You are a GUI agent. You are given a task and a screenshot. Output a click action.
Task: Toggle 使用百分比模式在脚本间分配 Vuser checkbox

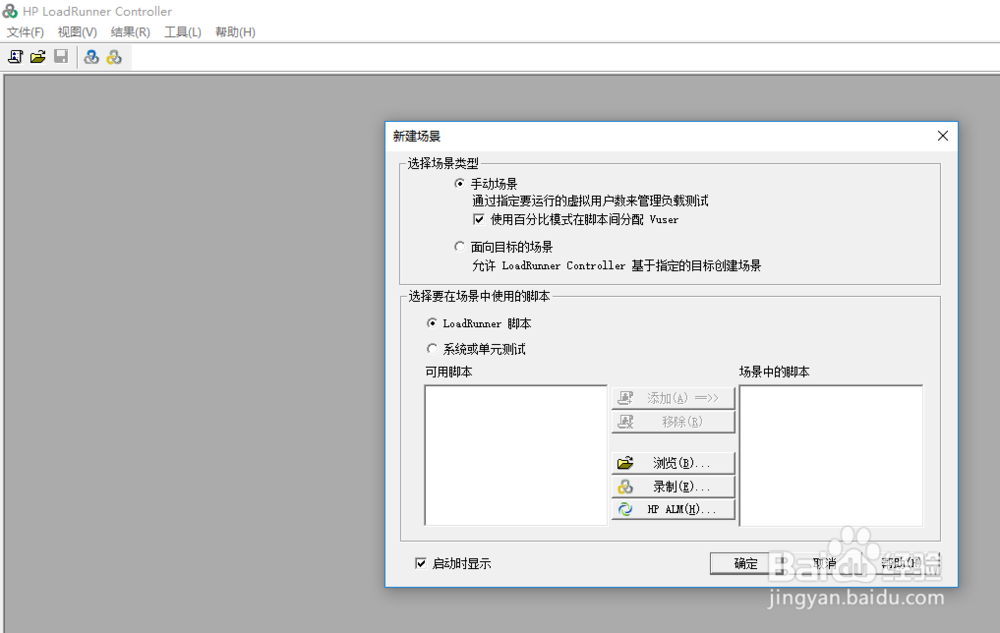(479, 219)
